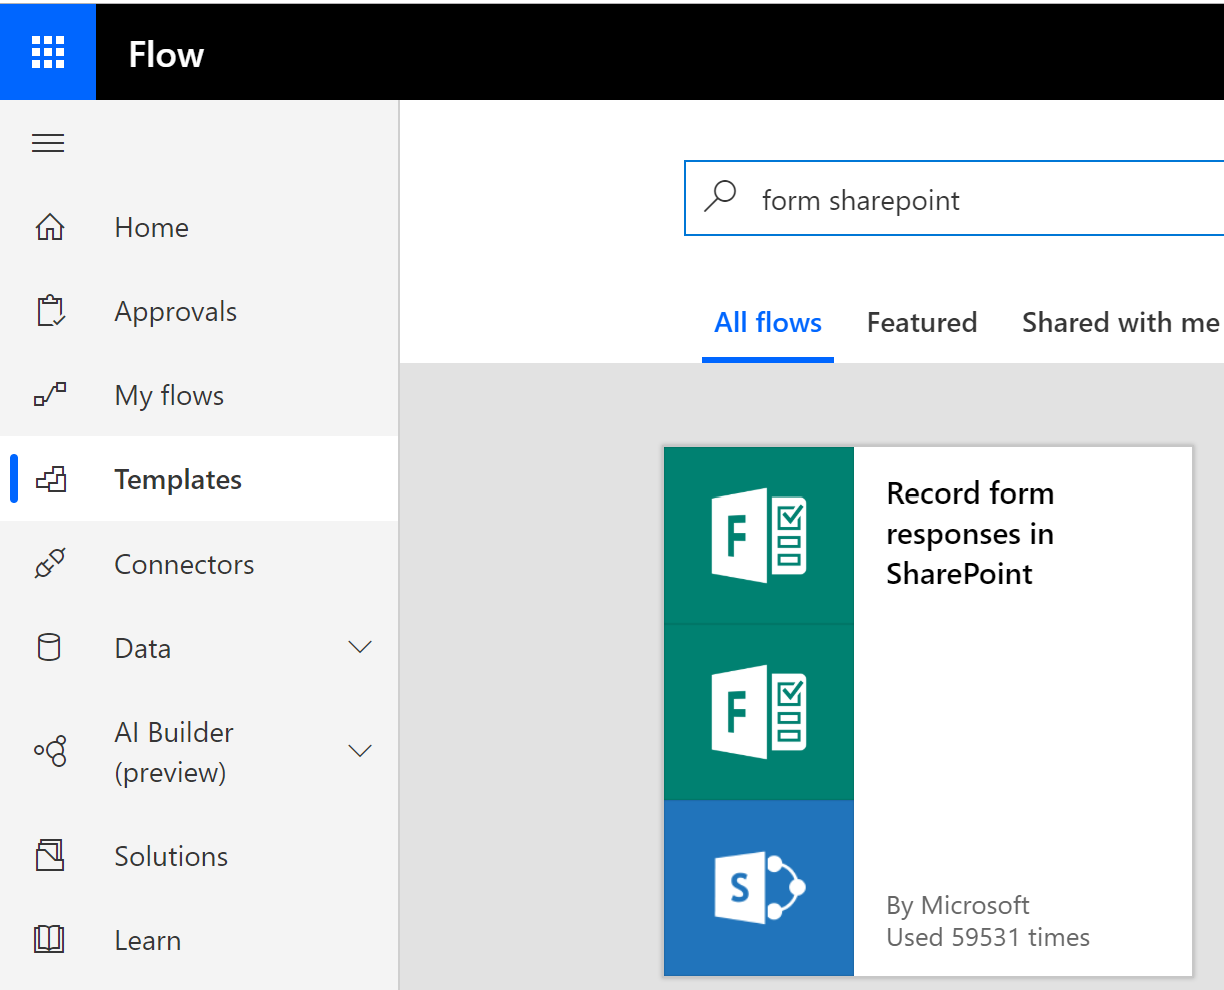Click the Data cylinder icon

pos(49,648)
